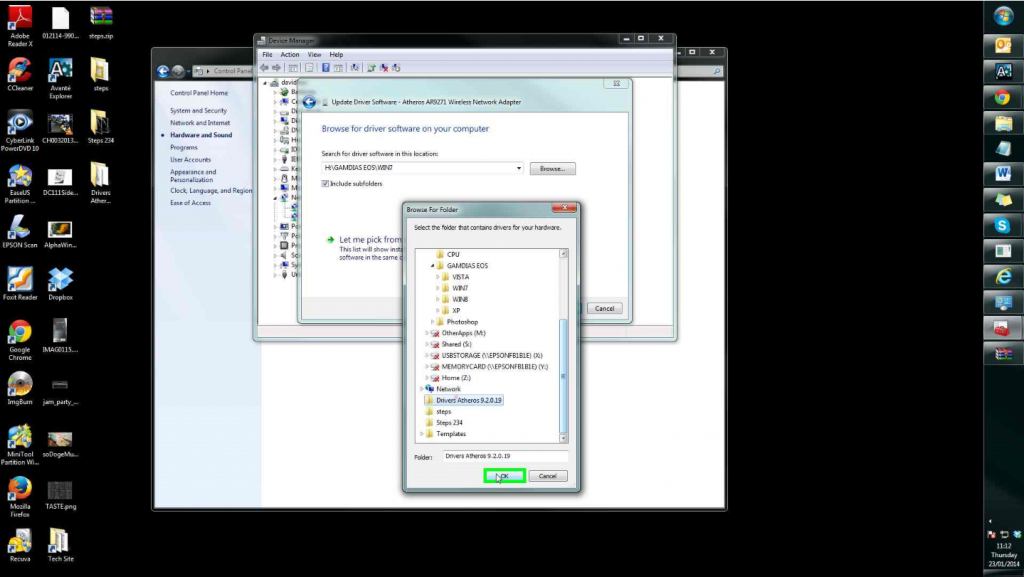The width and height of the screenshot is (1024, 577).
Task: Expand the XP folder node
Action: pyautogui.click(x=438, y=310)
